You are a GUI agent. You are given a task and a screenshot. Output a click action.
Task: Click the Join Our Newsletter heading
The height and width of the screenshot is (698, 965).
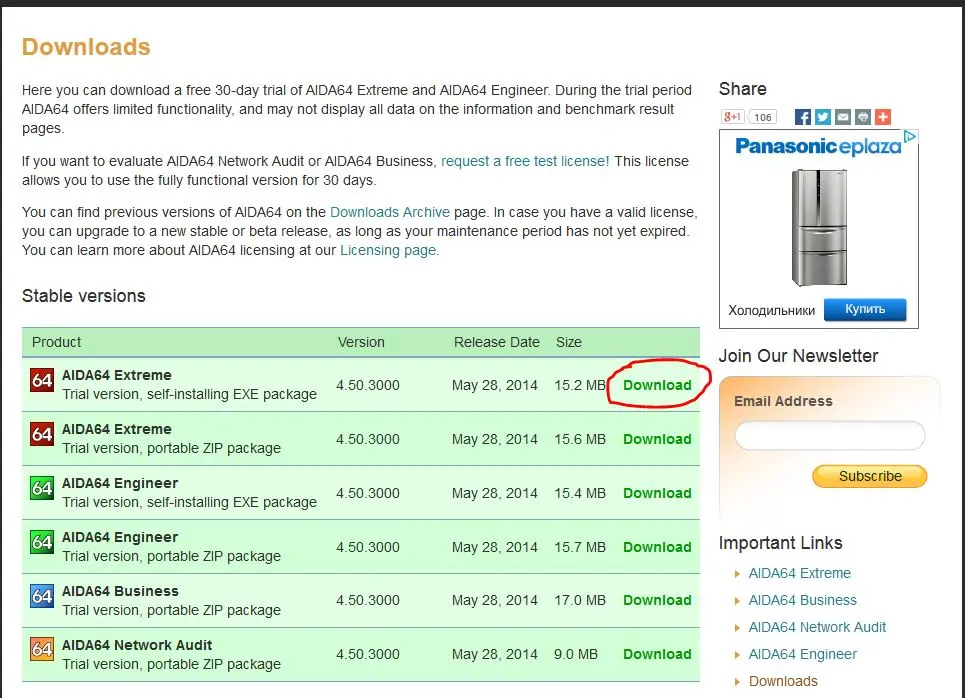click(x=798, y=356)
